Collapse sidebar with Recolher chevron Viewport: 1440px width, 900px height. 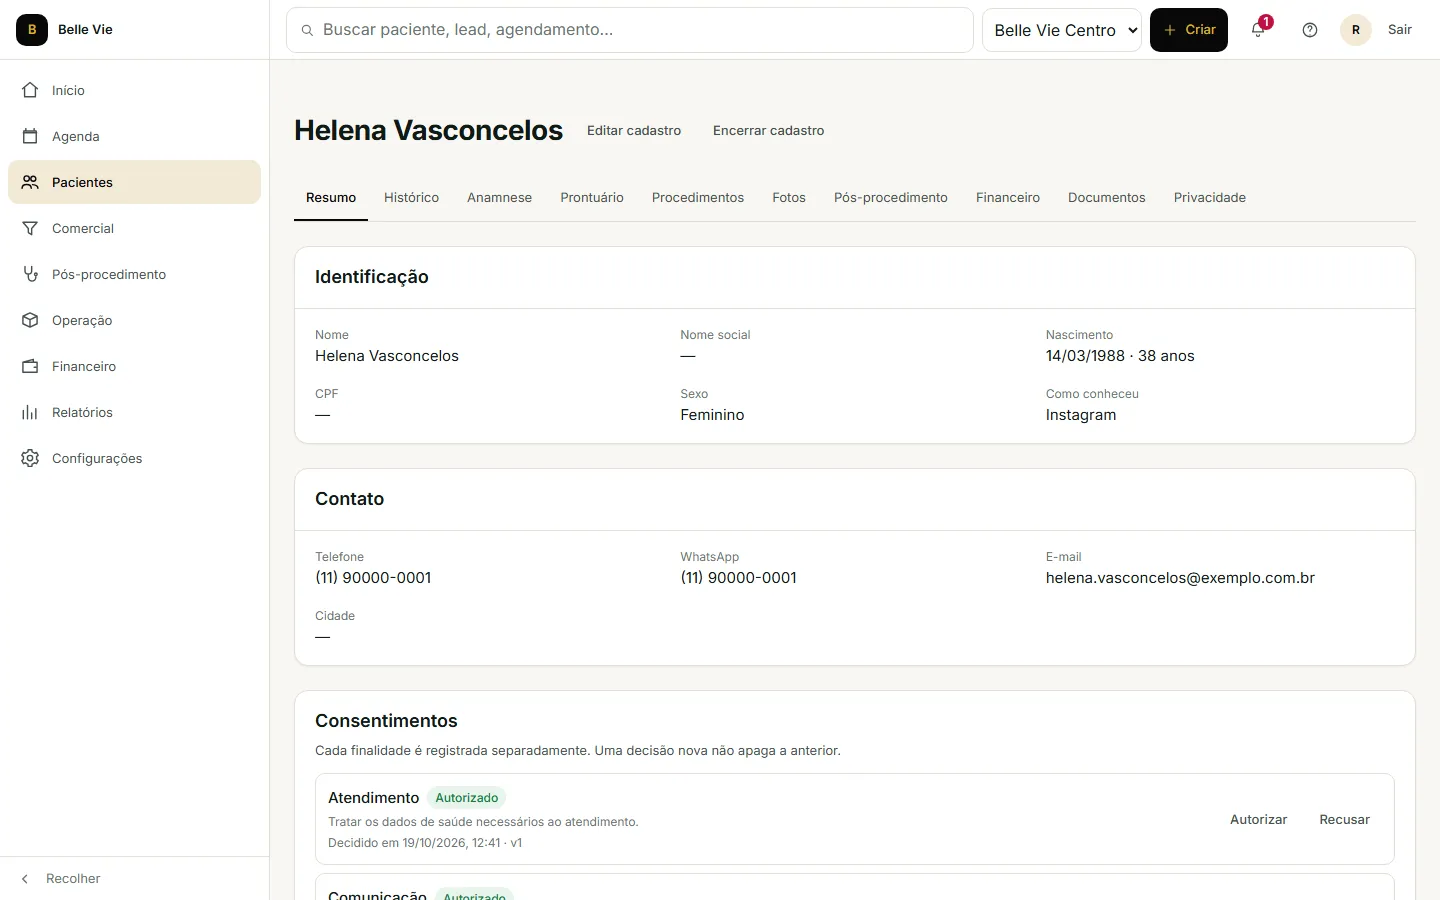coord(25,879)
